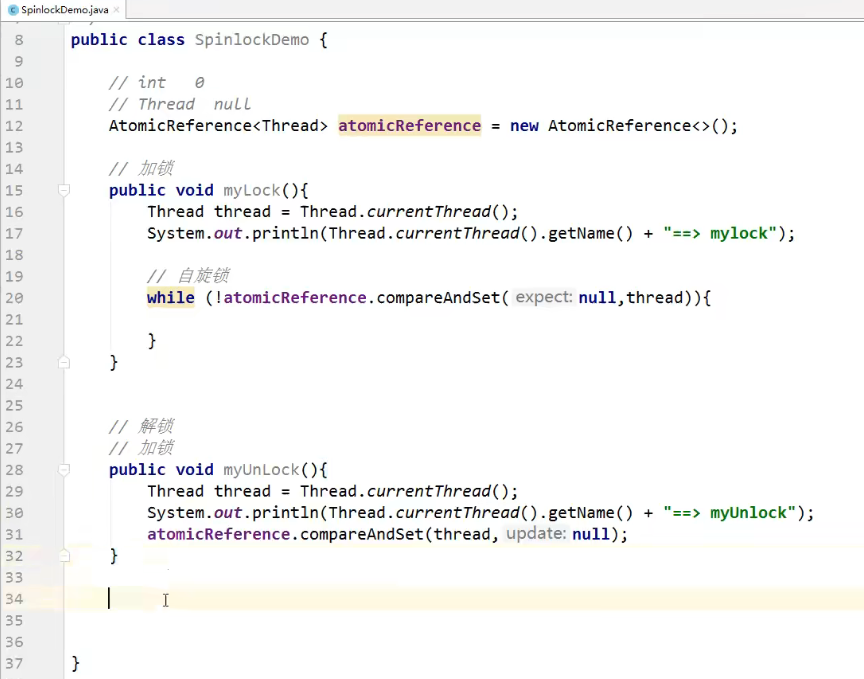The height and width of the screenshot is (679, 864).
Task: Click compareAndSet call on line 31
Action: click(361, 534)
